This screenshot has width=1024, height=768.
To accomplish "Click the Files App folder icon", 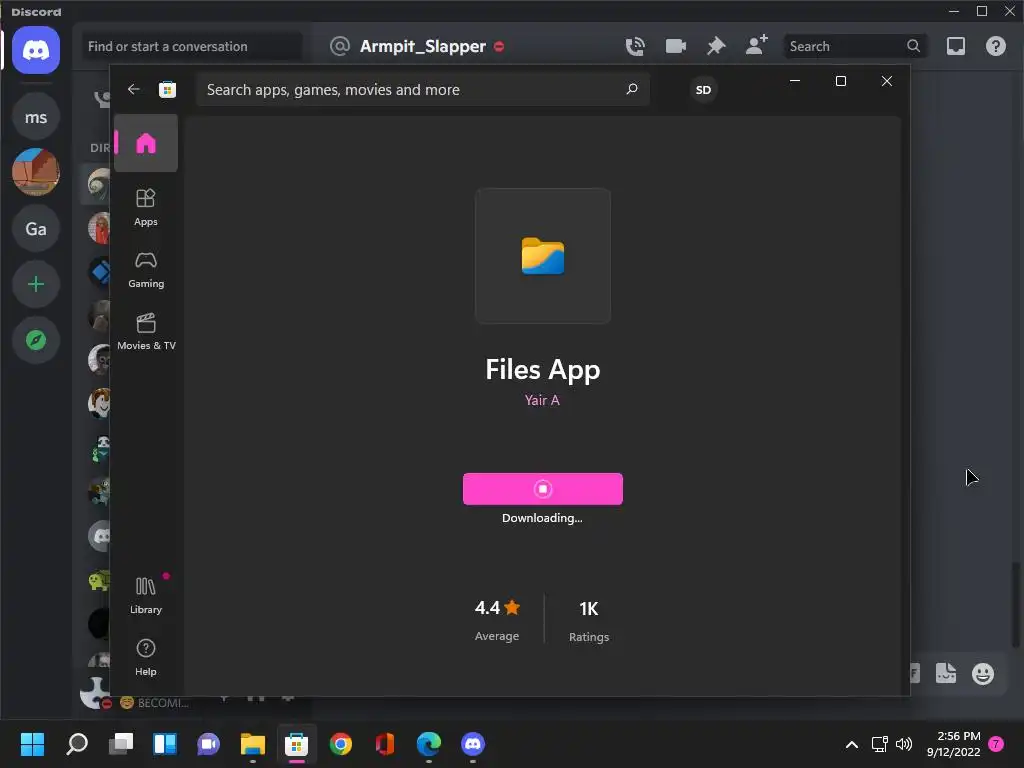I will click(543, 256).
